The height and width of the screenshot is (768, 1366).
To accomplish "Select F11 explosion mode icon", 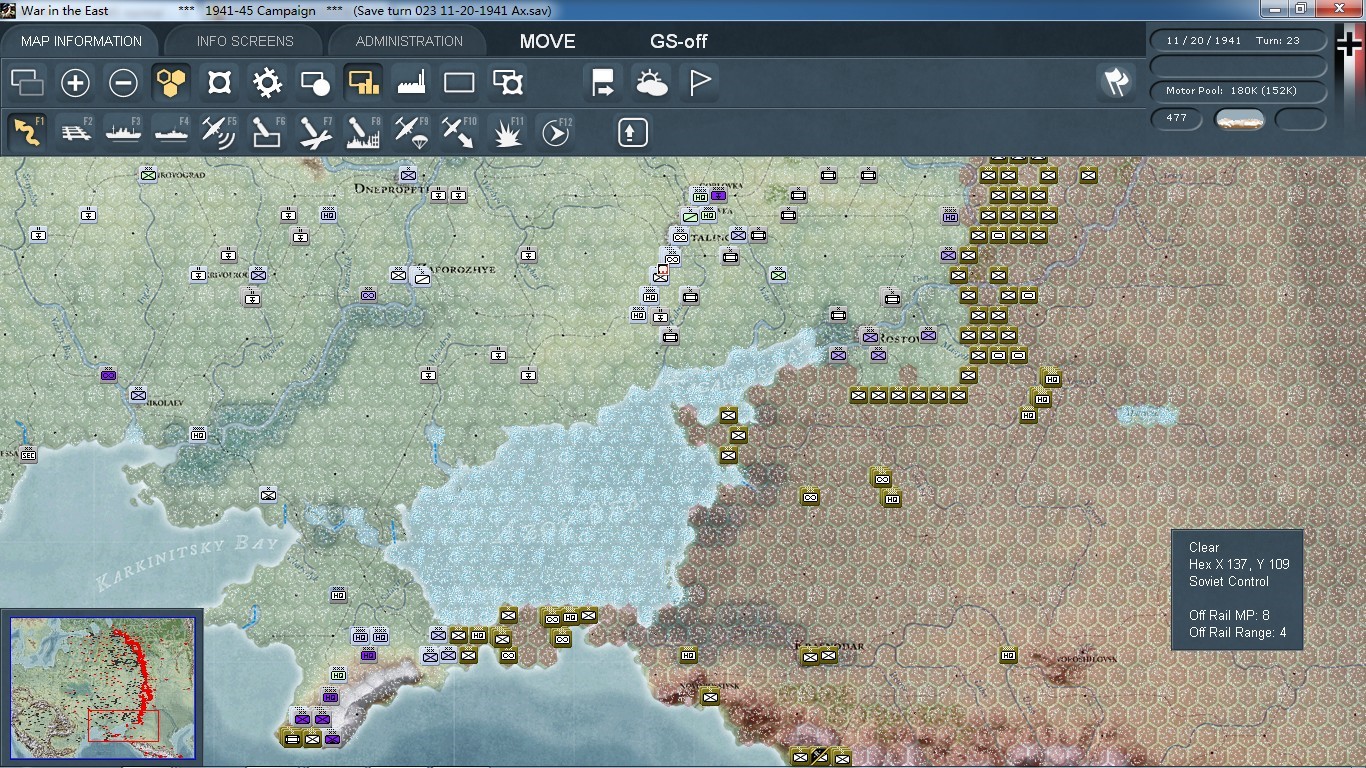I will (x=507, y=132).
